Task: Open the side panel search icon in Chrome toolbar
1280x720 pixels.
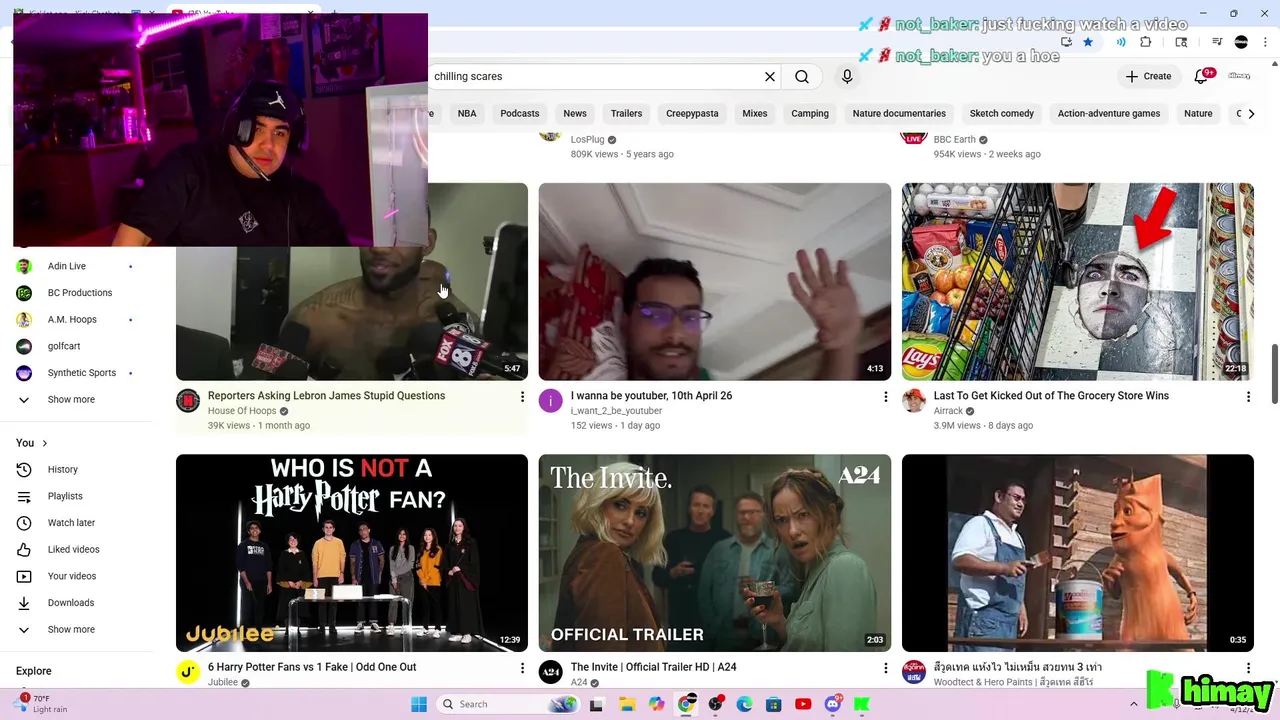Action: tap(1181, 42)
